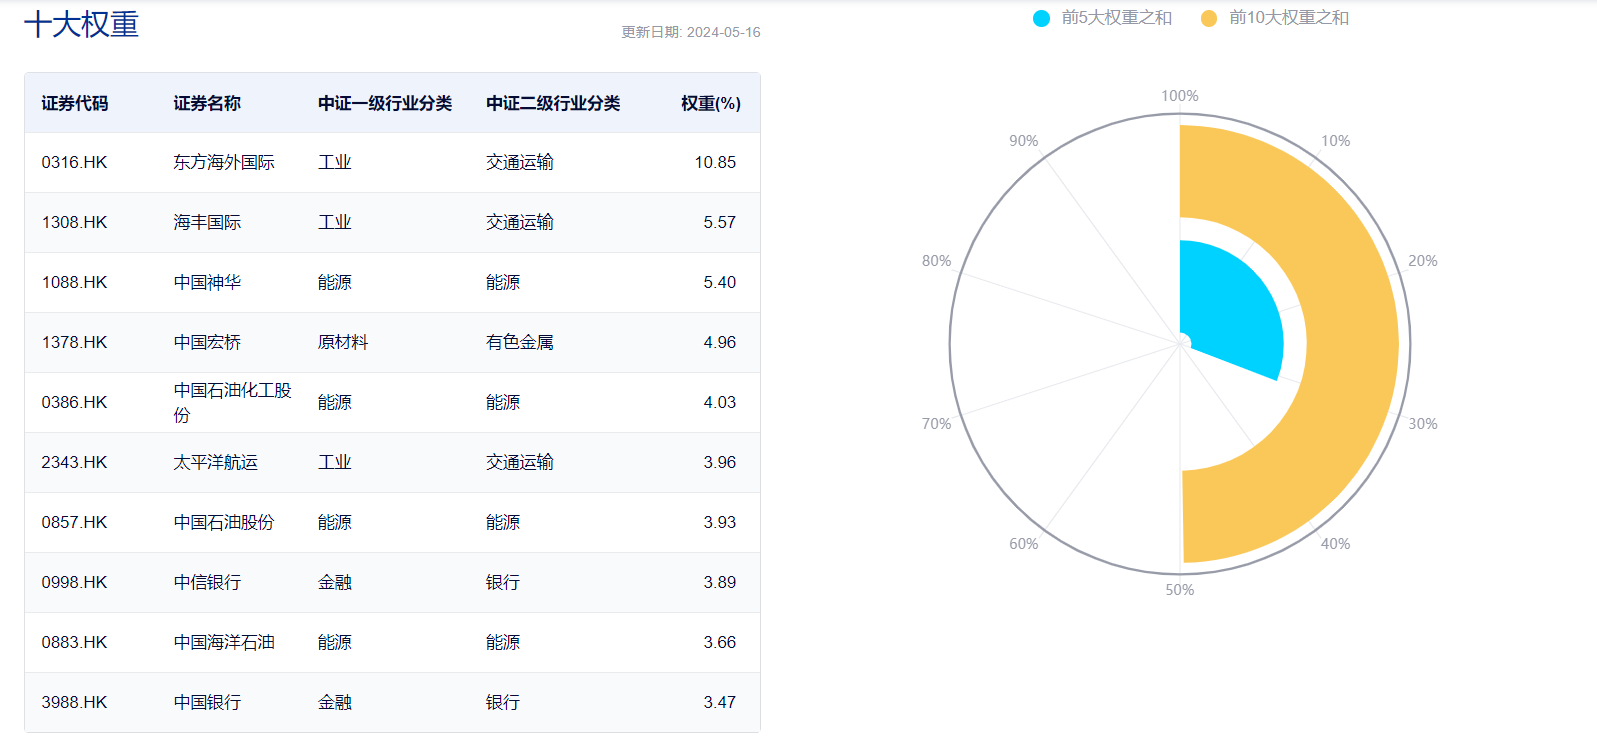This screenshot has width=1597, height=750.
Task: Toggle the 前10大权重之和 legend item
Action: click(x=1274, y=18)
